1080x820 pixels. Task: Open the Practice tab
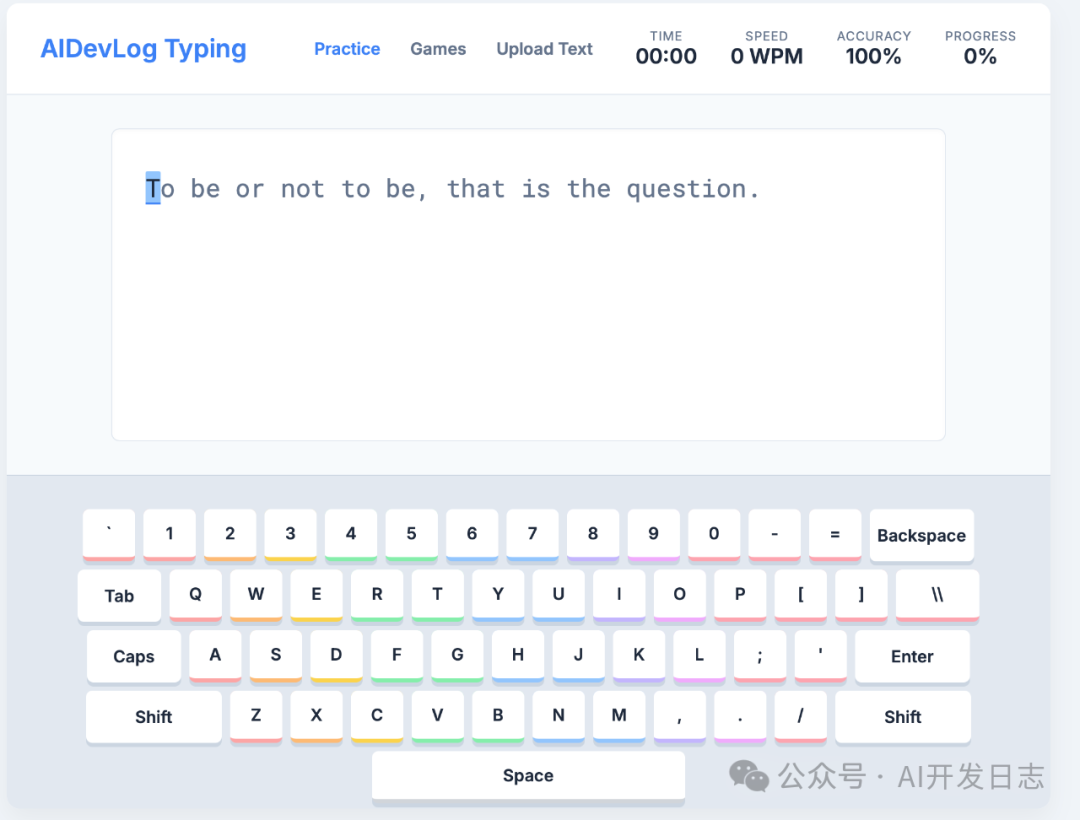[346, 49]
